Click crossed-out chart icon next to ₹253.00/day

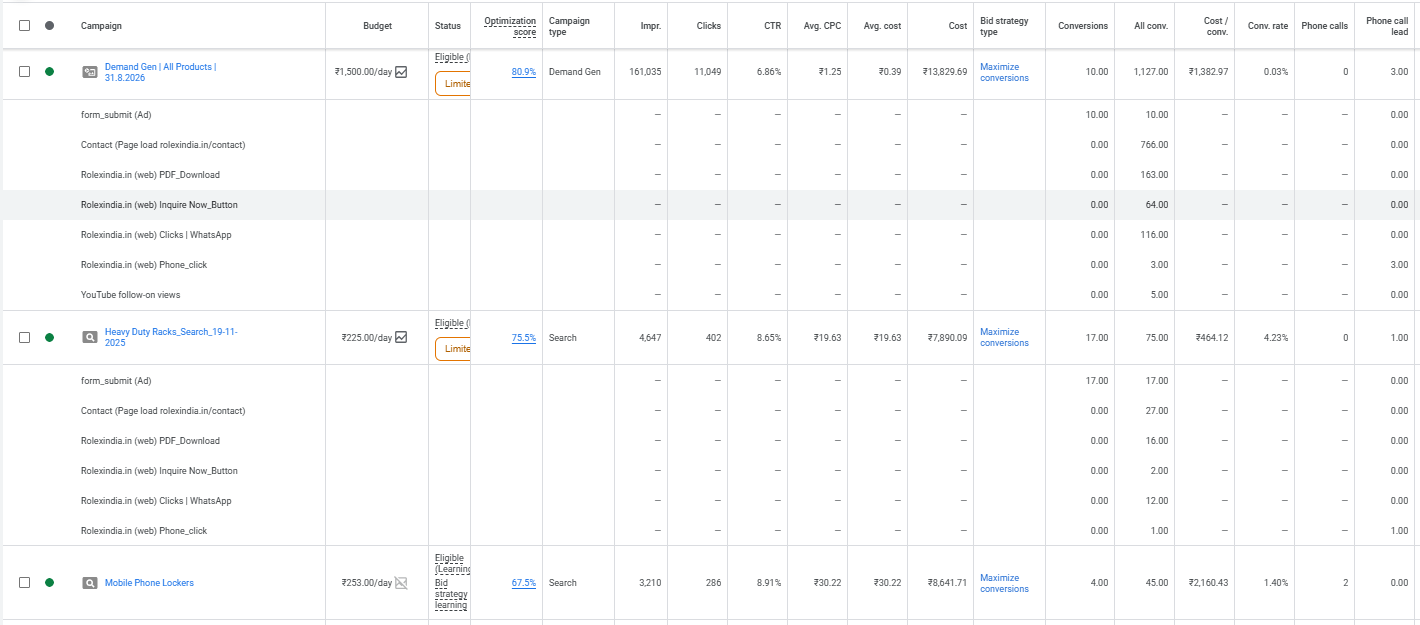(401, 583)
